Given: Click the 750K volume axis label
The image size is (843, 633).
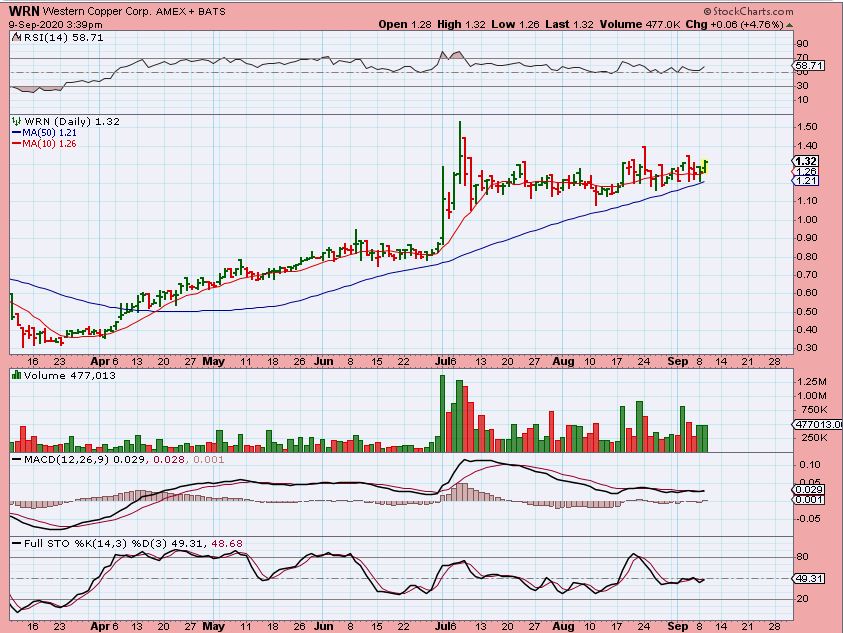Looking at the screenshot, I should click(x=813, y=409).
